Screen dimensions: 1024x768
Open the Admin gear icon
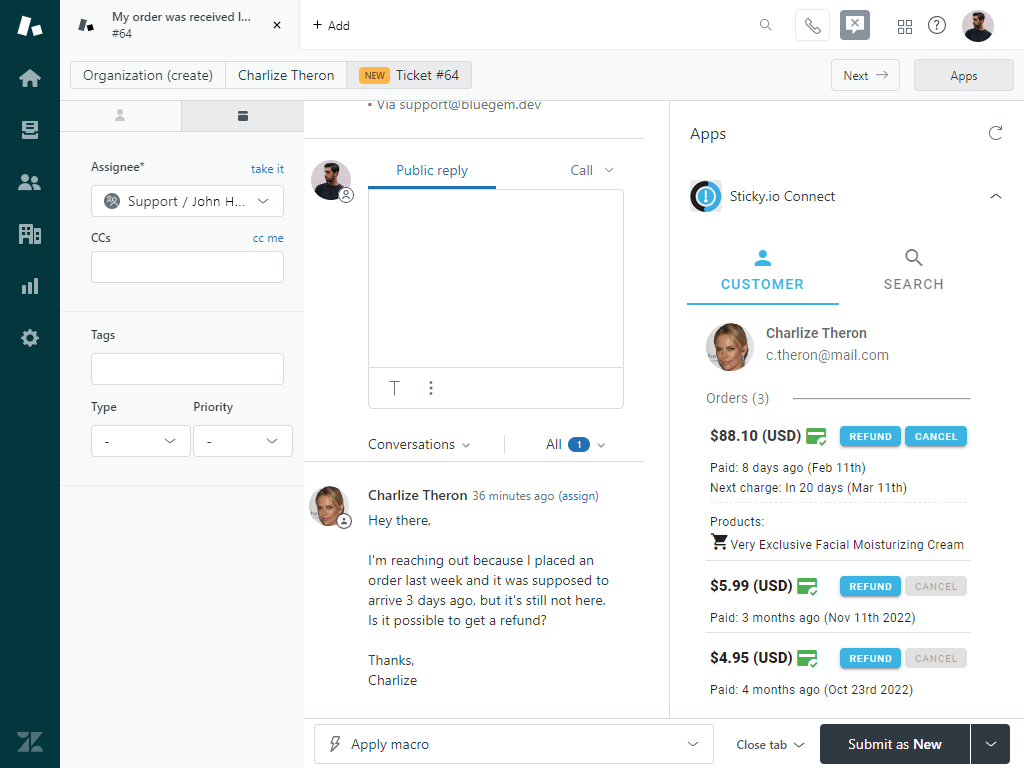point(30,338)
